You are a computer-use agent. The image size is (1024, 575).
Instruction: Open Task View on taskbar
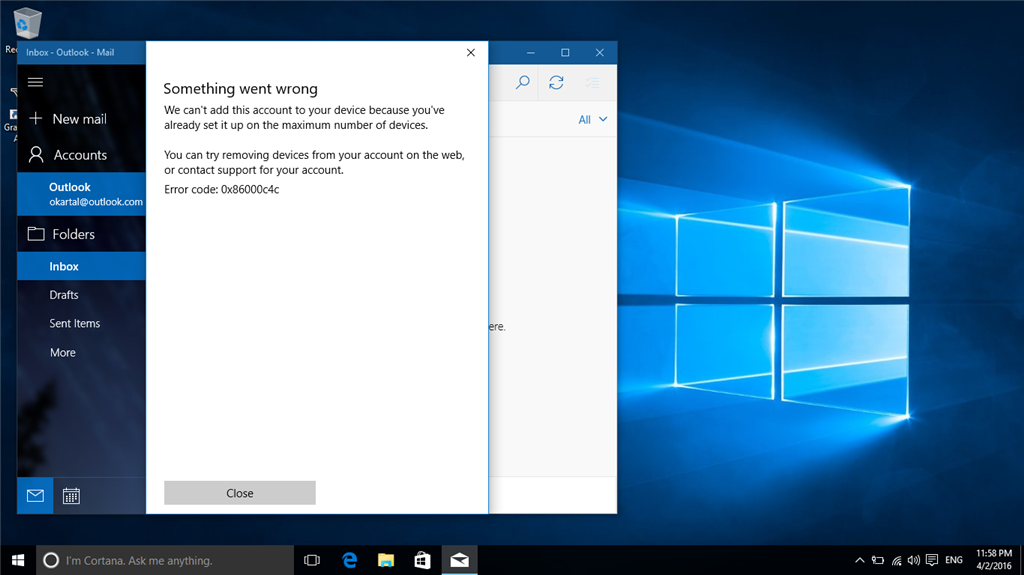312,560
